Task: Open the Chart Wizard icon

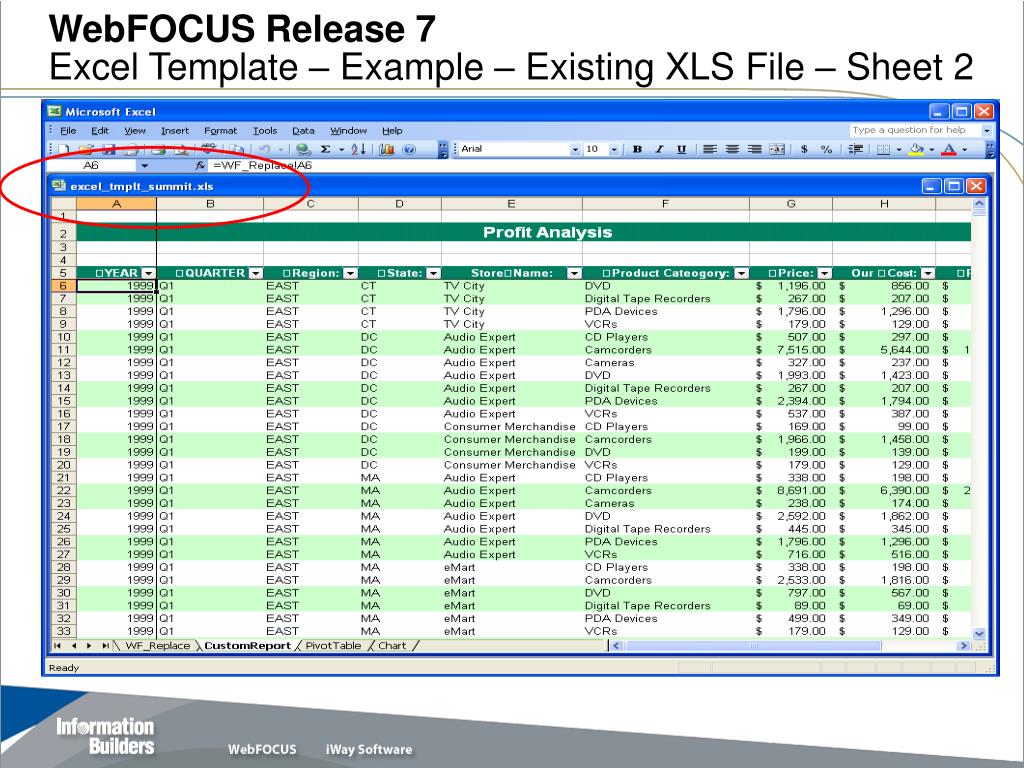Action: pyautogui.click(x=387, y=150)
